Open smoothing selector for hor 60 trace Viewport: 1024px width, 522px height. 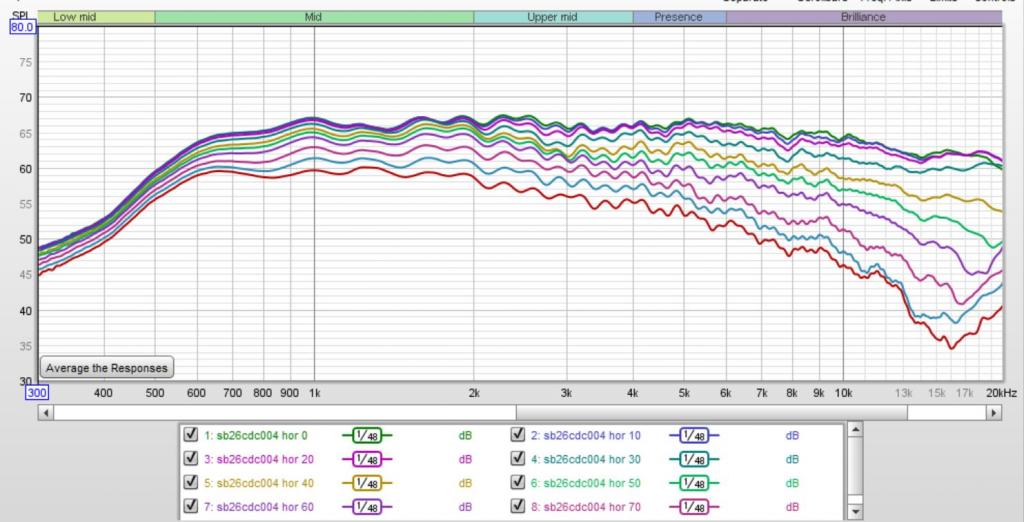[x=367, y=507]
